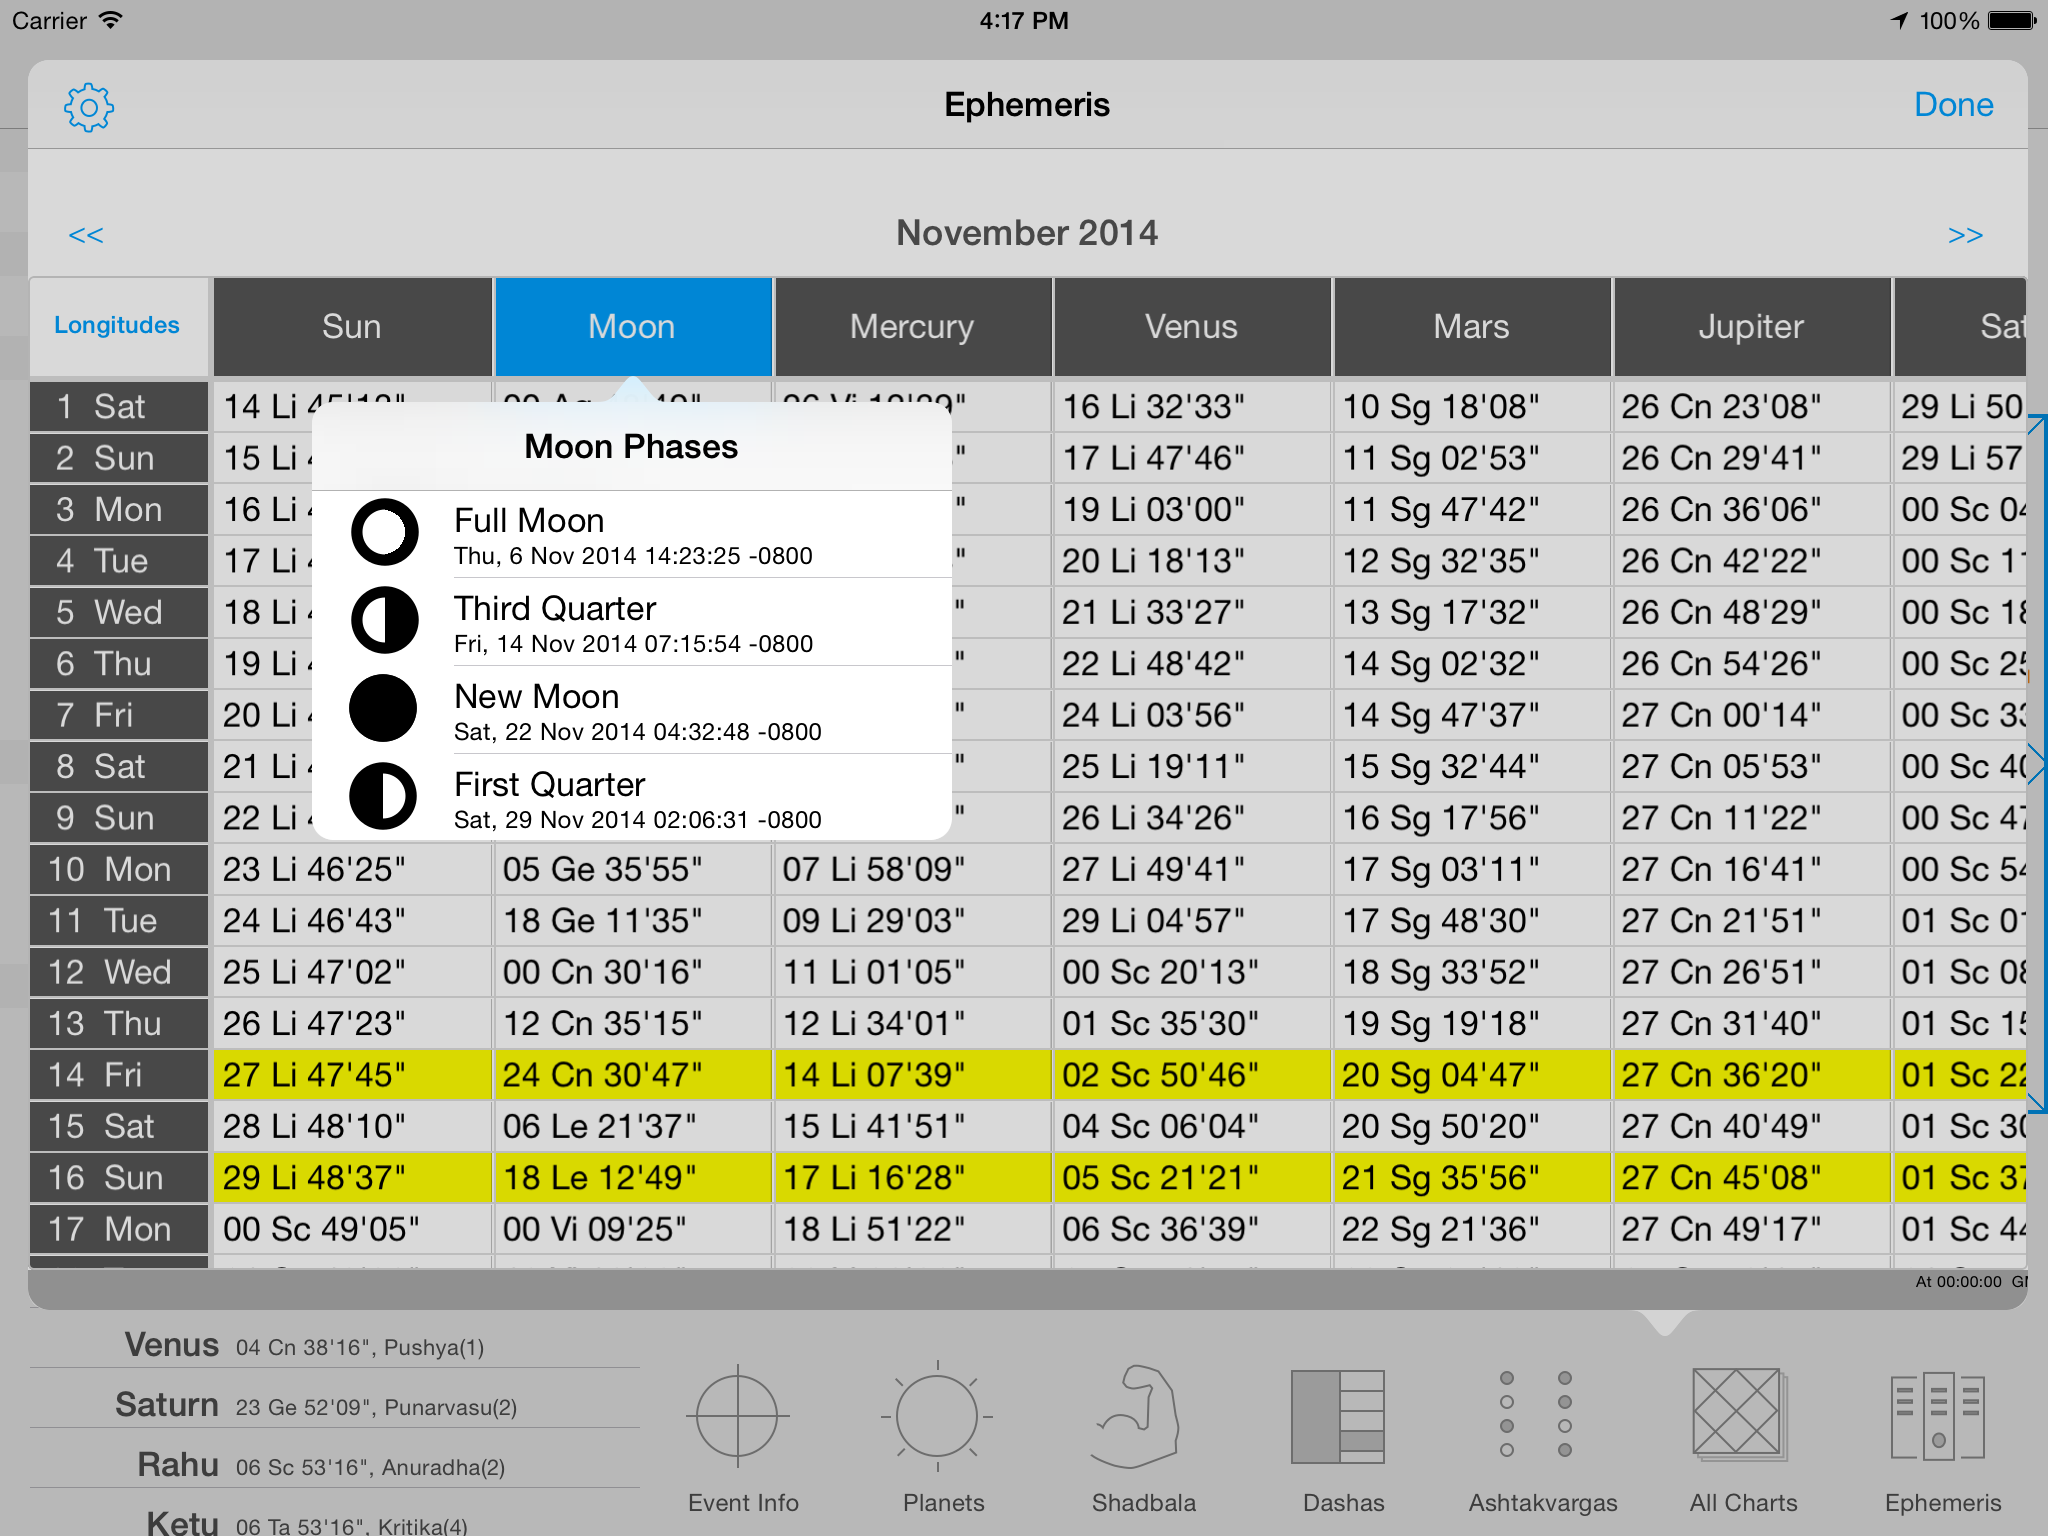Screen dimensions: 2048x1536
Task: Select the Mercury column header
Action: 912,326
